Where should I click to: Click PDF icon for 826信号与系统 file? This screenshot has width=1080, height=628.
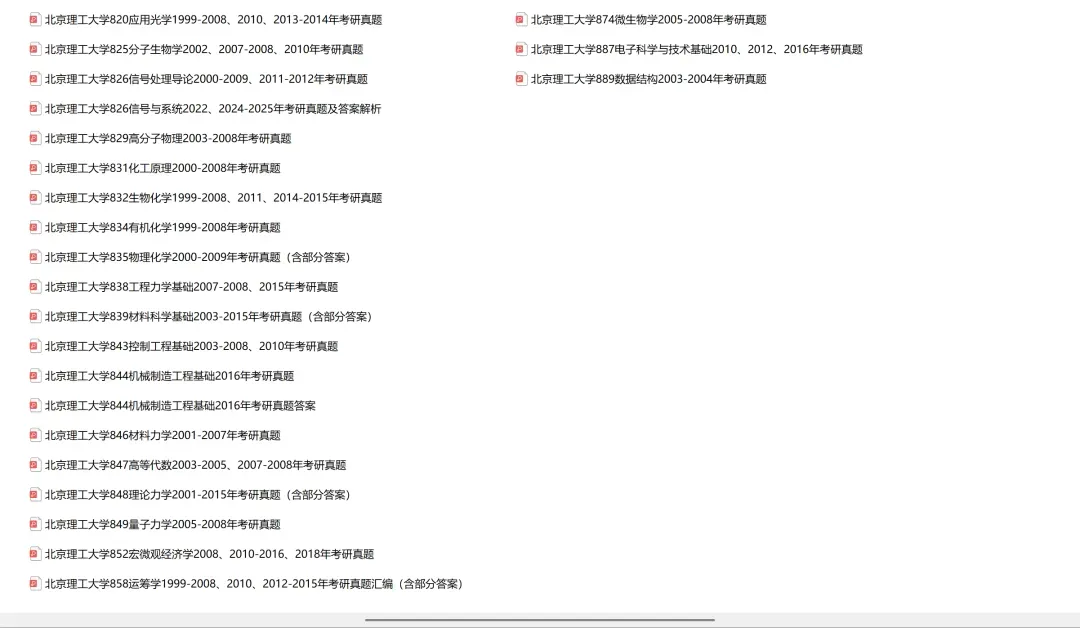[x=34, y=109]
